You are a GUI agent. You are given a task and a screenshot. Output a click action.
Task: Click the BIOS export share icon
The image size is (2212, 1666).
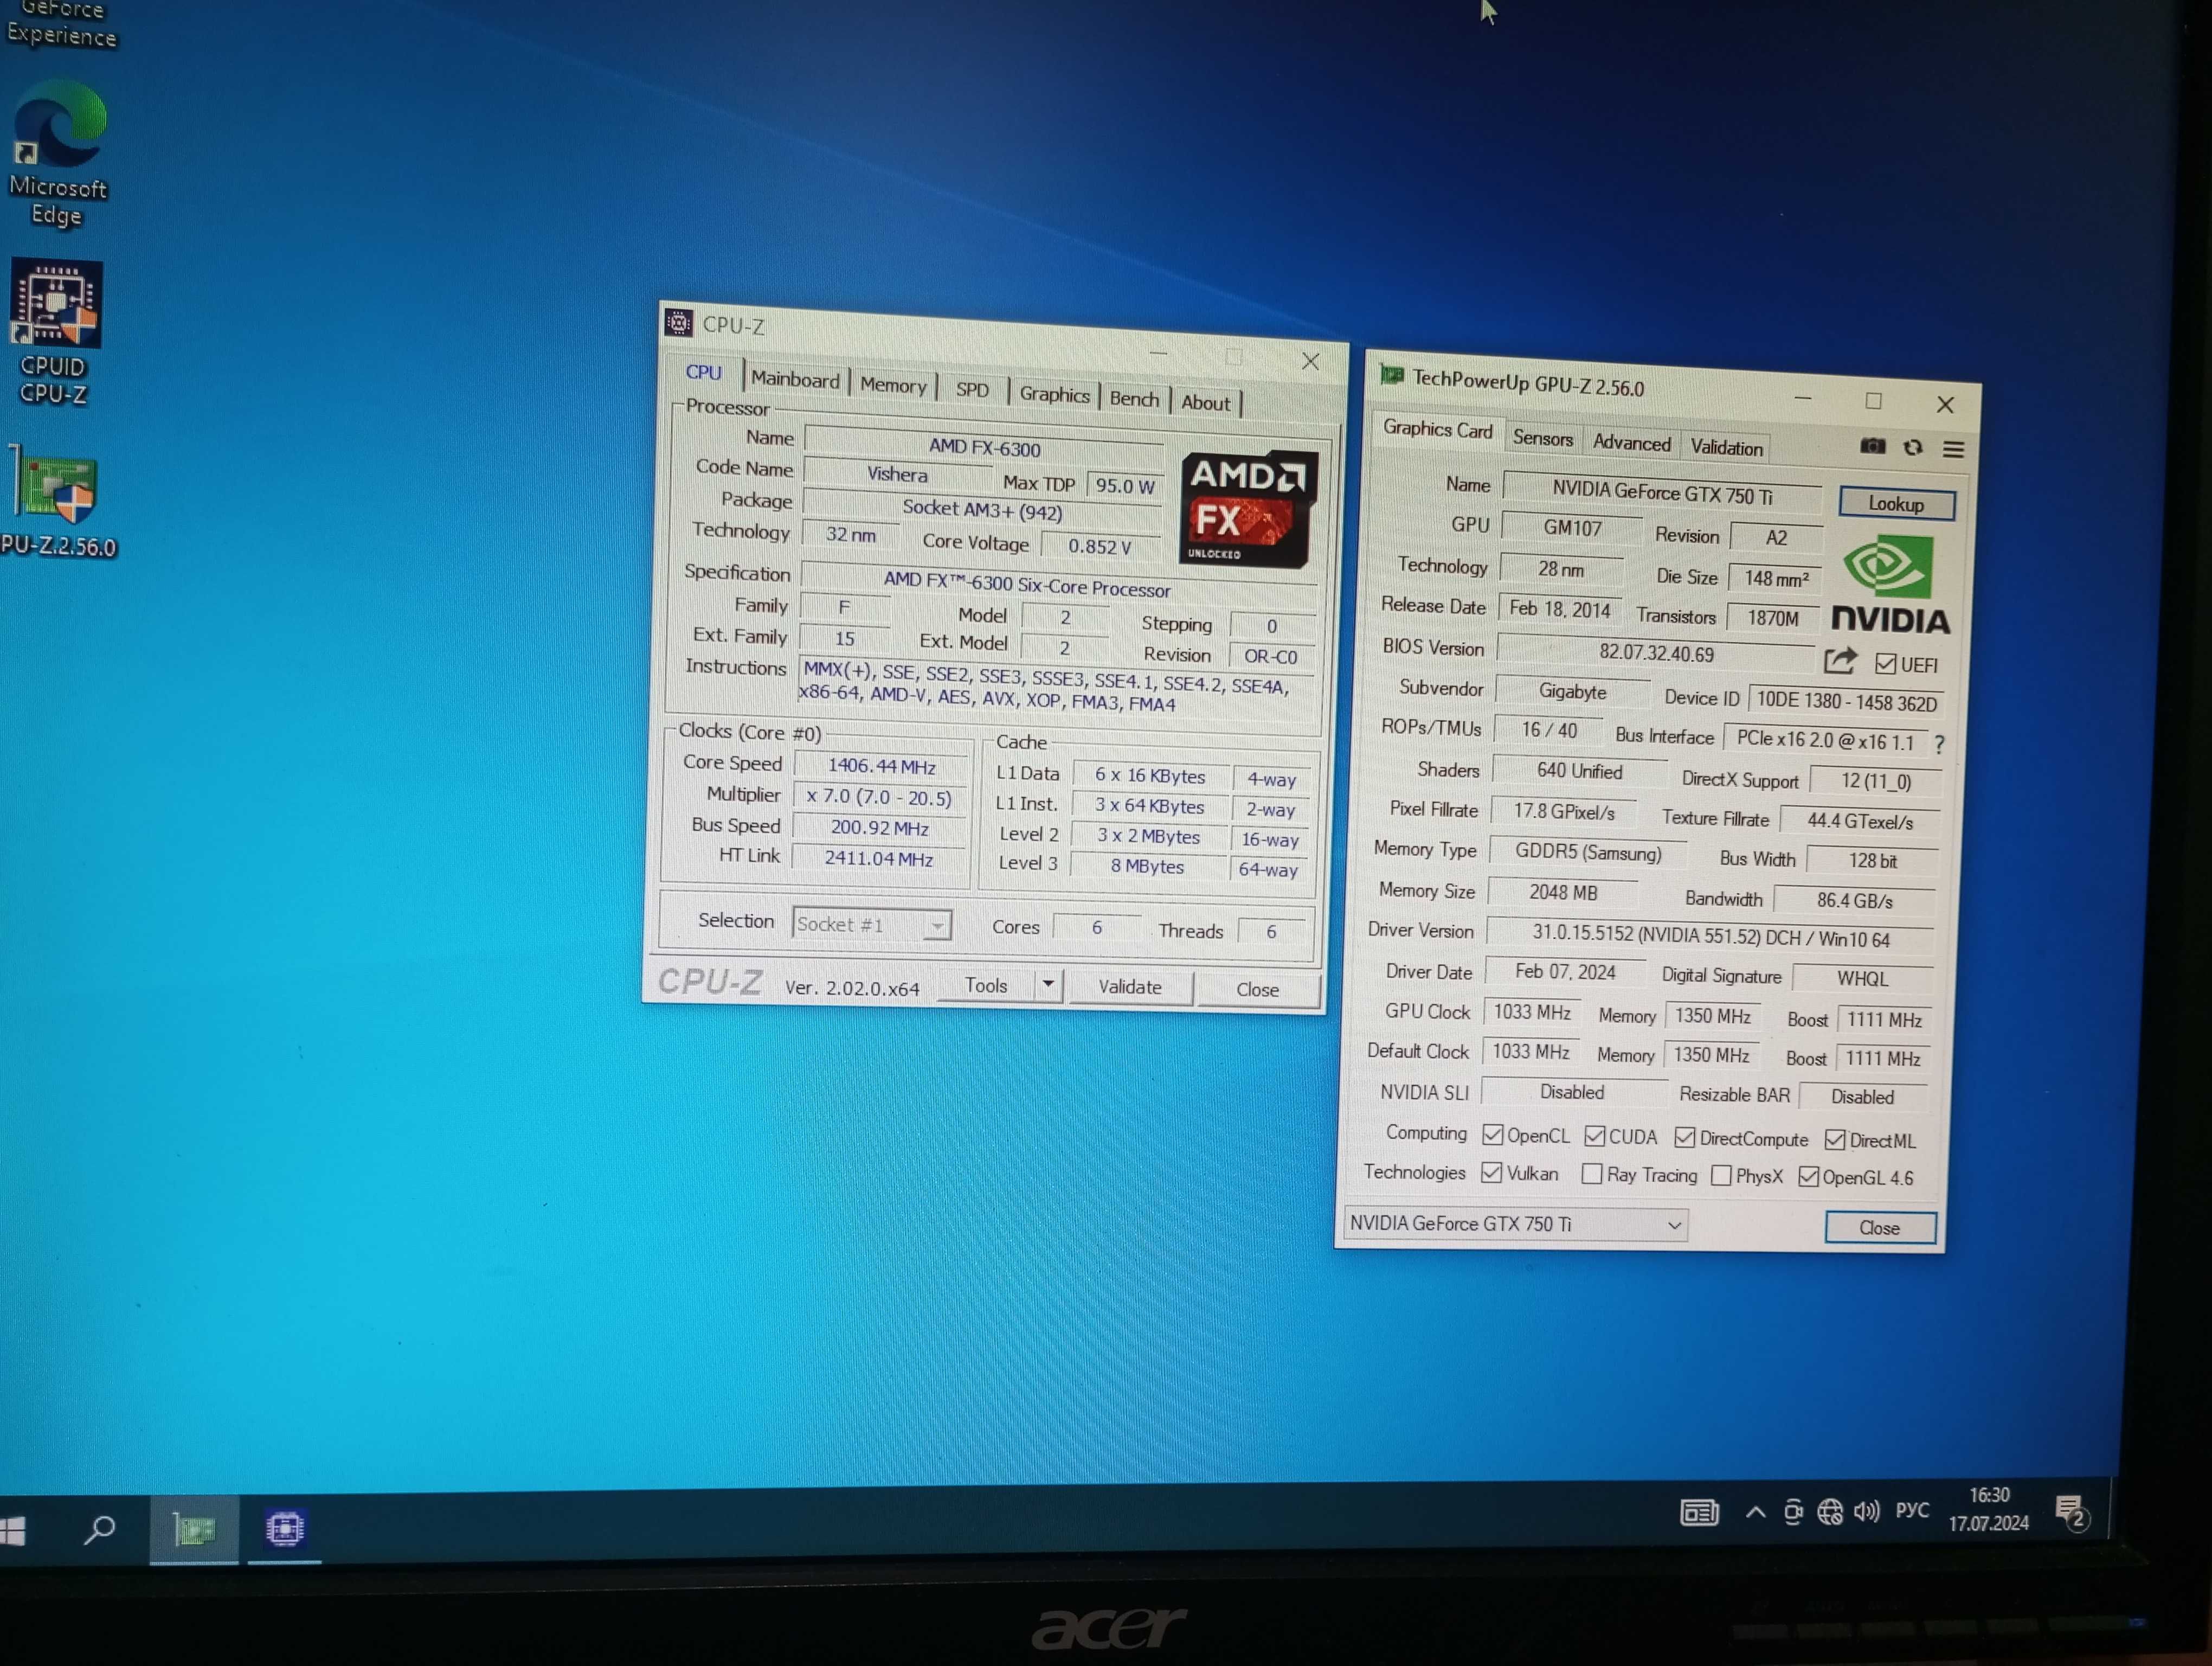(1840, 661)
